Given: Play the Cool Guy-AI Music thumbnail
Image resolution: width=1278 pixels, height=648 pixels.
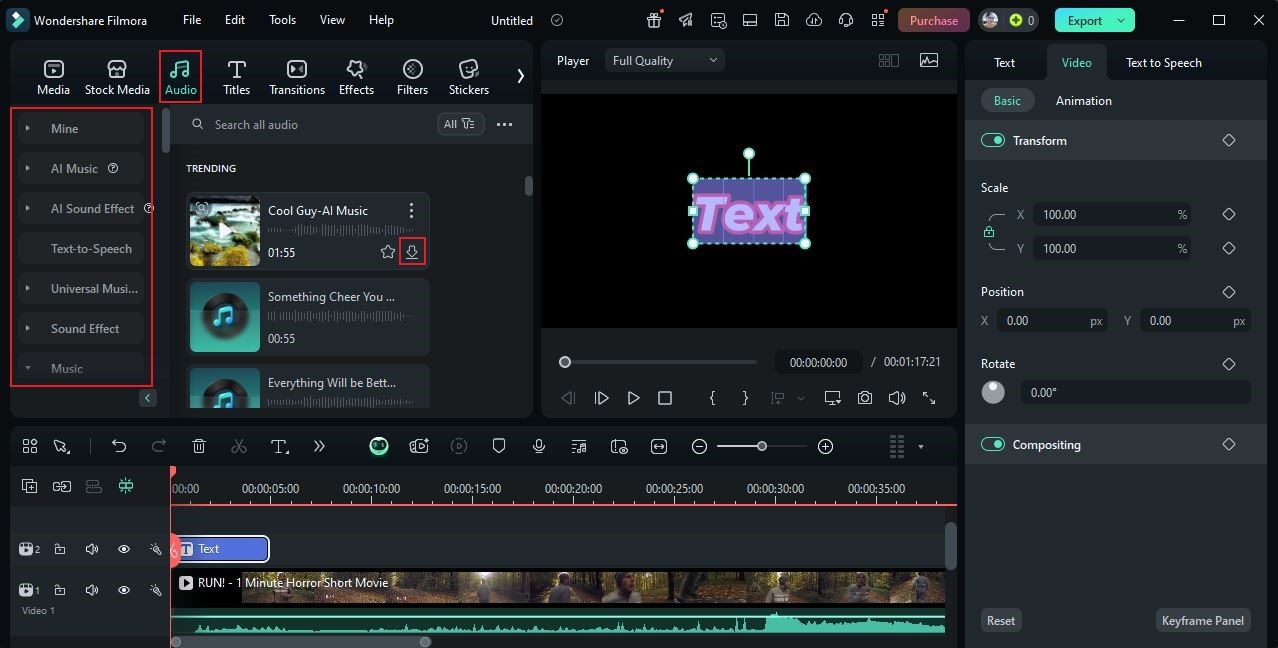Looking at the screenshot, I should point(225,231).
